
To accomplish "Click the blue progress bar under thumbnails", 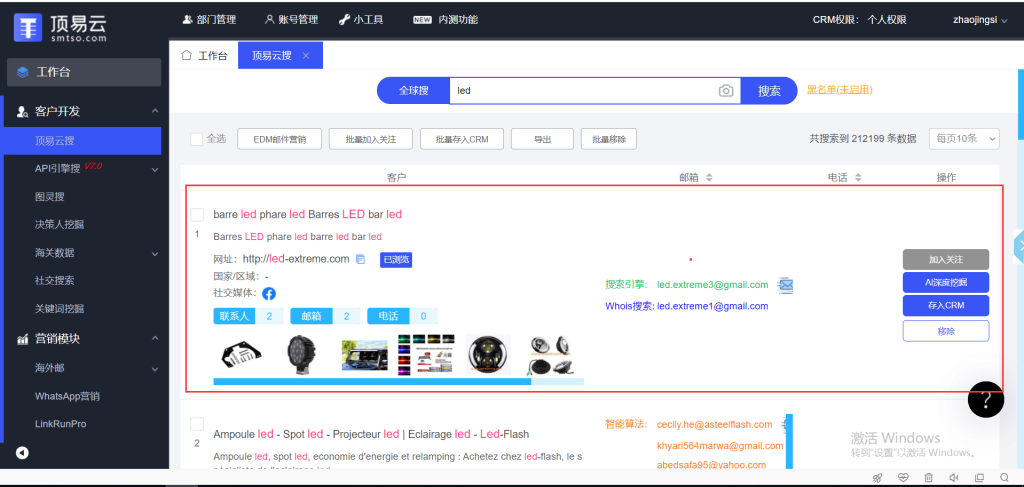I will 372,381.
